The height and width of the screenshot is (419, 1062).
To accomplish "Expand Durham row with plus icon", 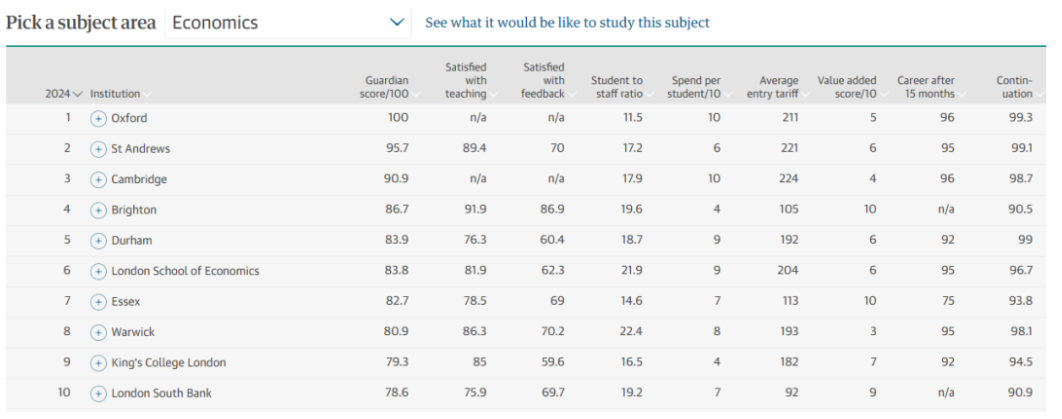I will pos(98,241).
